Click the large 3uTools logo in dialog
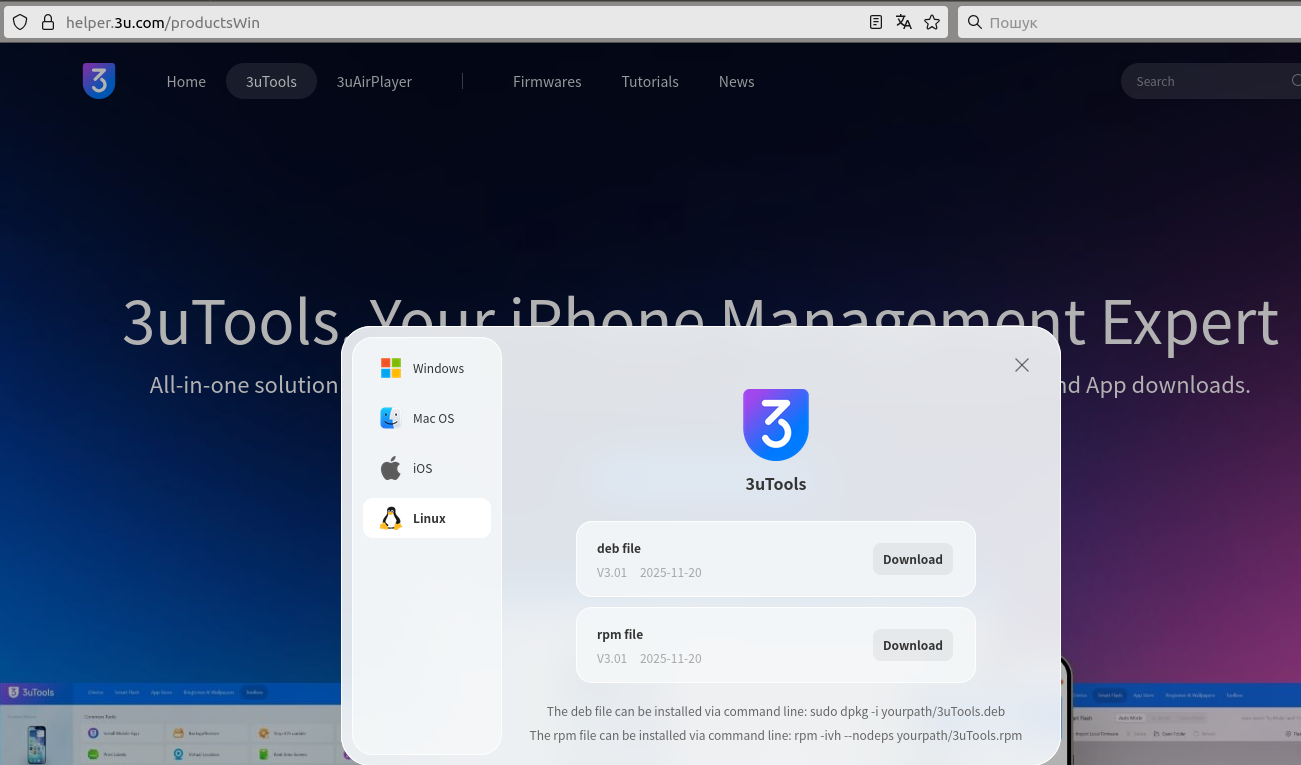Image resolution: width=1301 pixels, height=765 pixels. pyautogui.click(x=776, y=424)
